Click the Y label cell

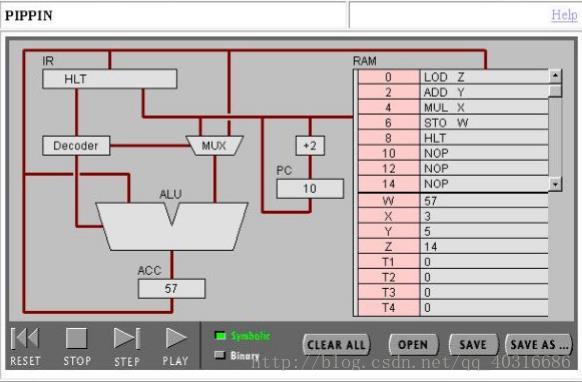point(389,231)
